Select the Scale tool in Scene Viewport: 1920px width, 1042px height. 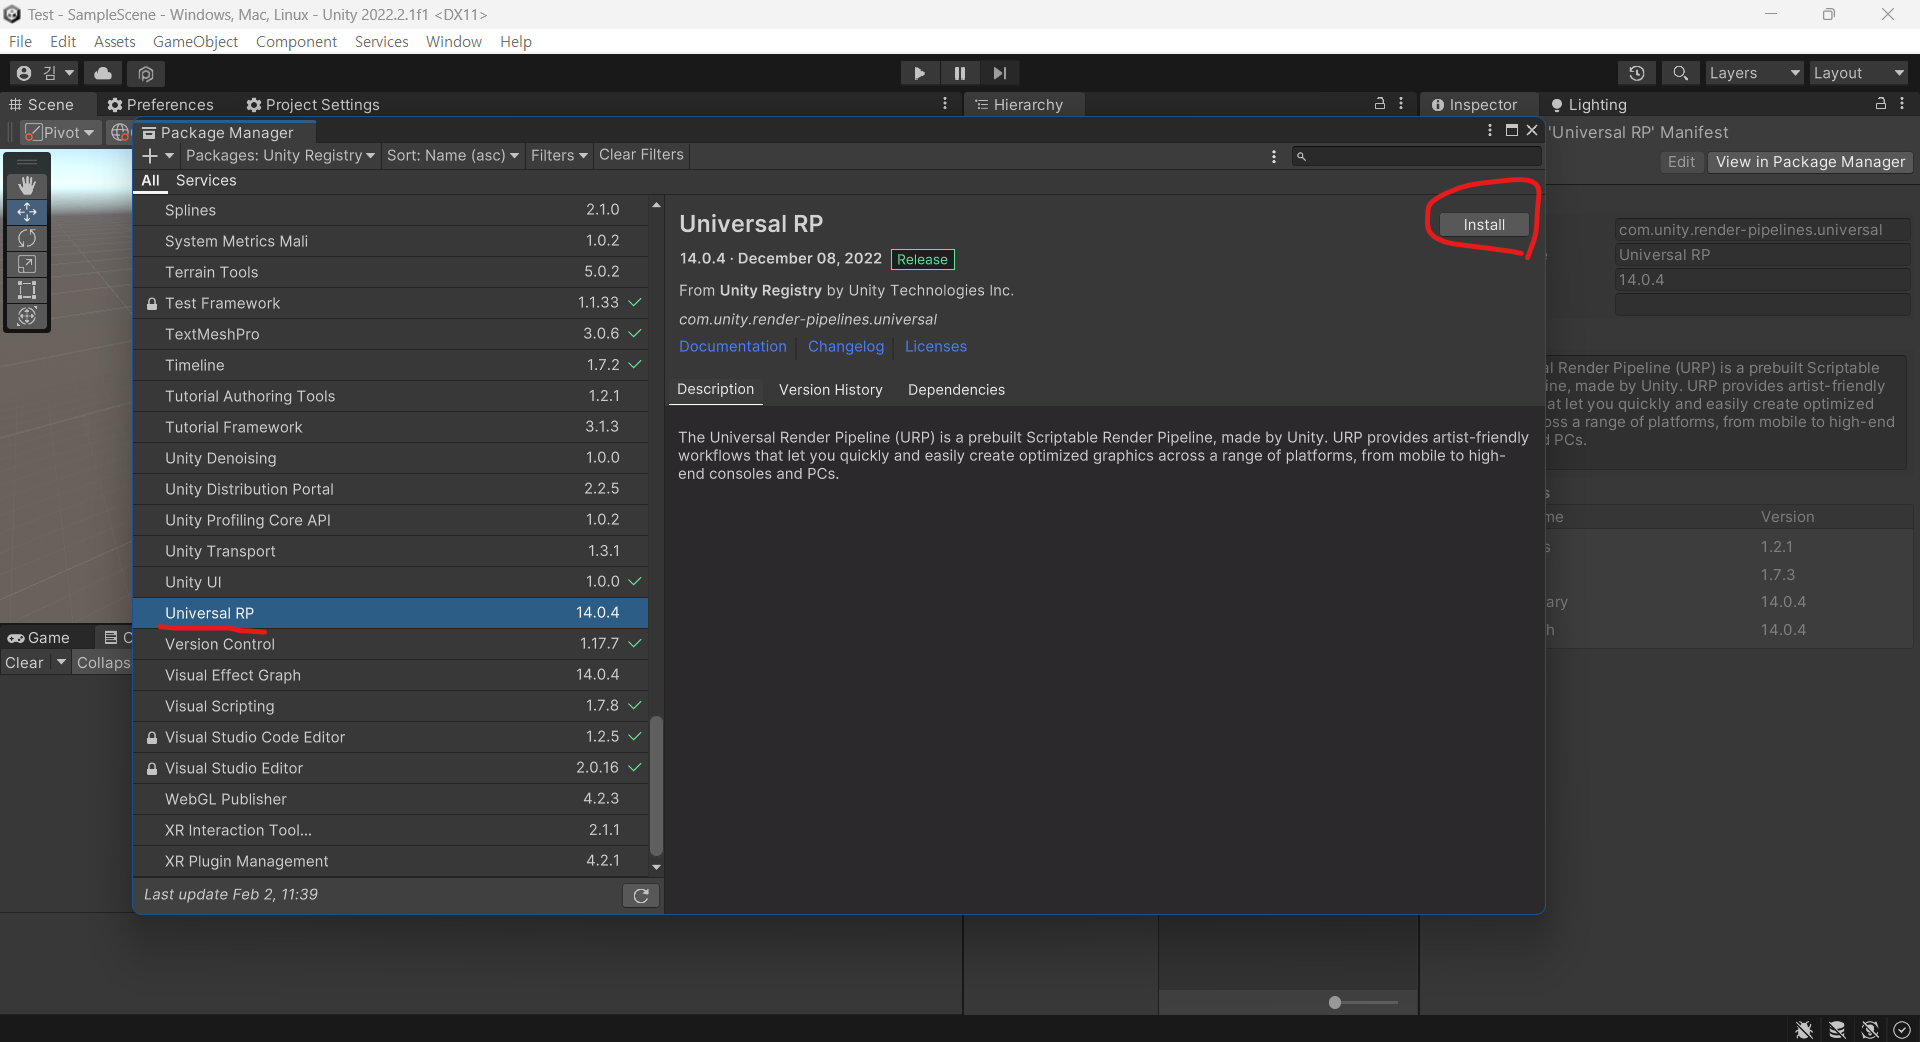click(x=27, y=264)
